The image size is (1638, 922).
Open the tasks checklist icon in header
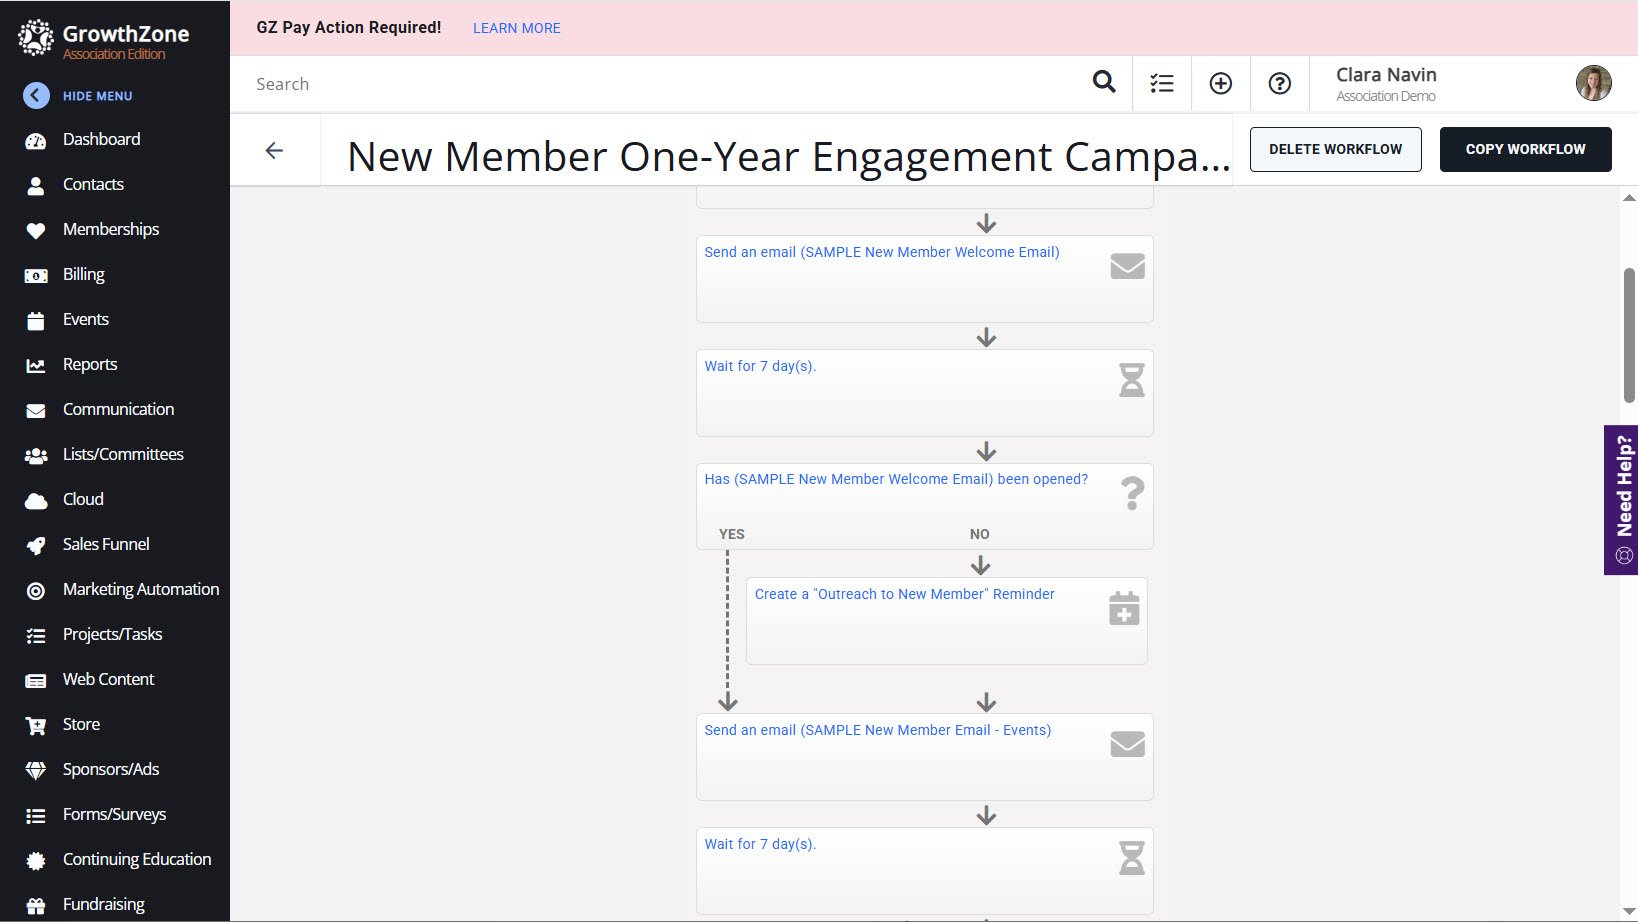1162,84
